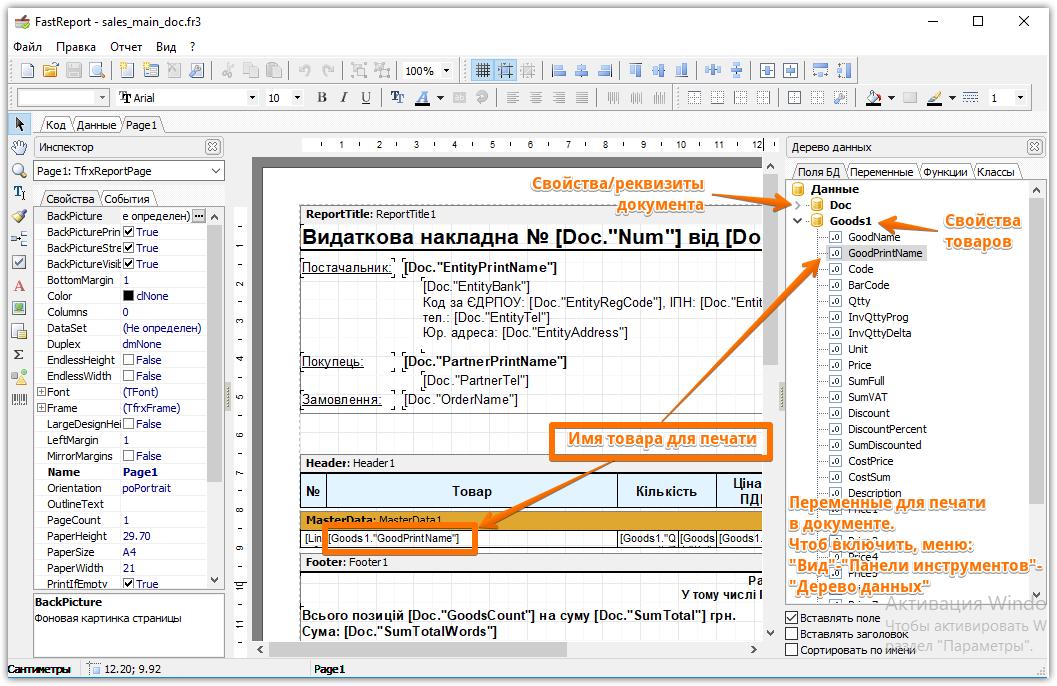Open the Вид menu

point(166,46)
